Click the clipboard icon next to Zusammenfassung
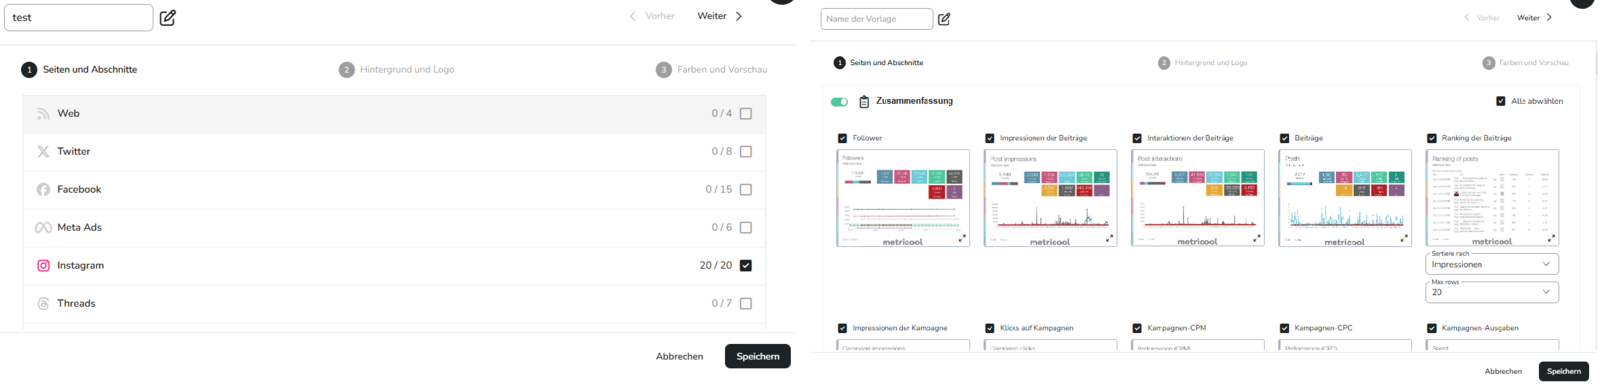The width and height of the screenshot is (1600, 386). (864, 101)
